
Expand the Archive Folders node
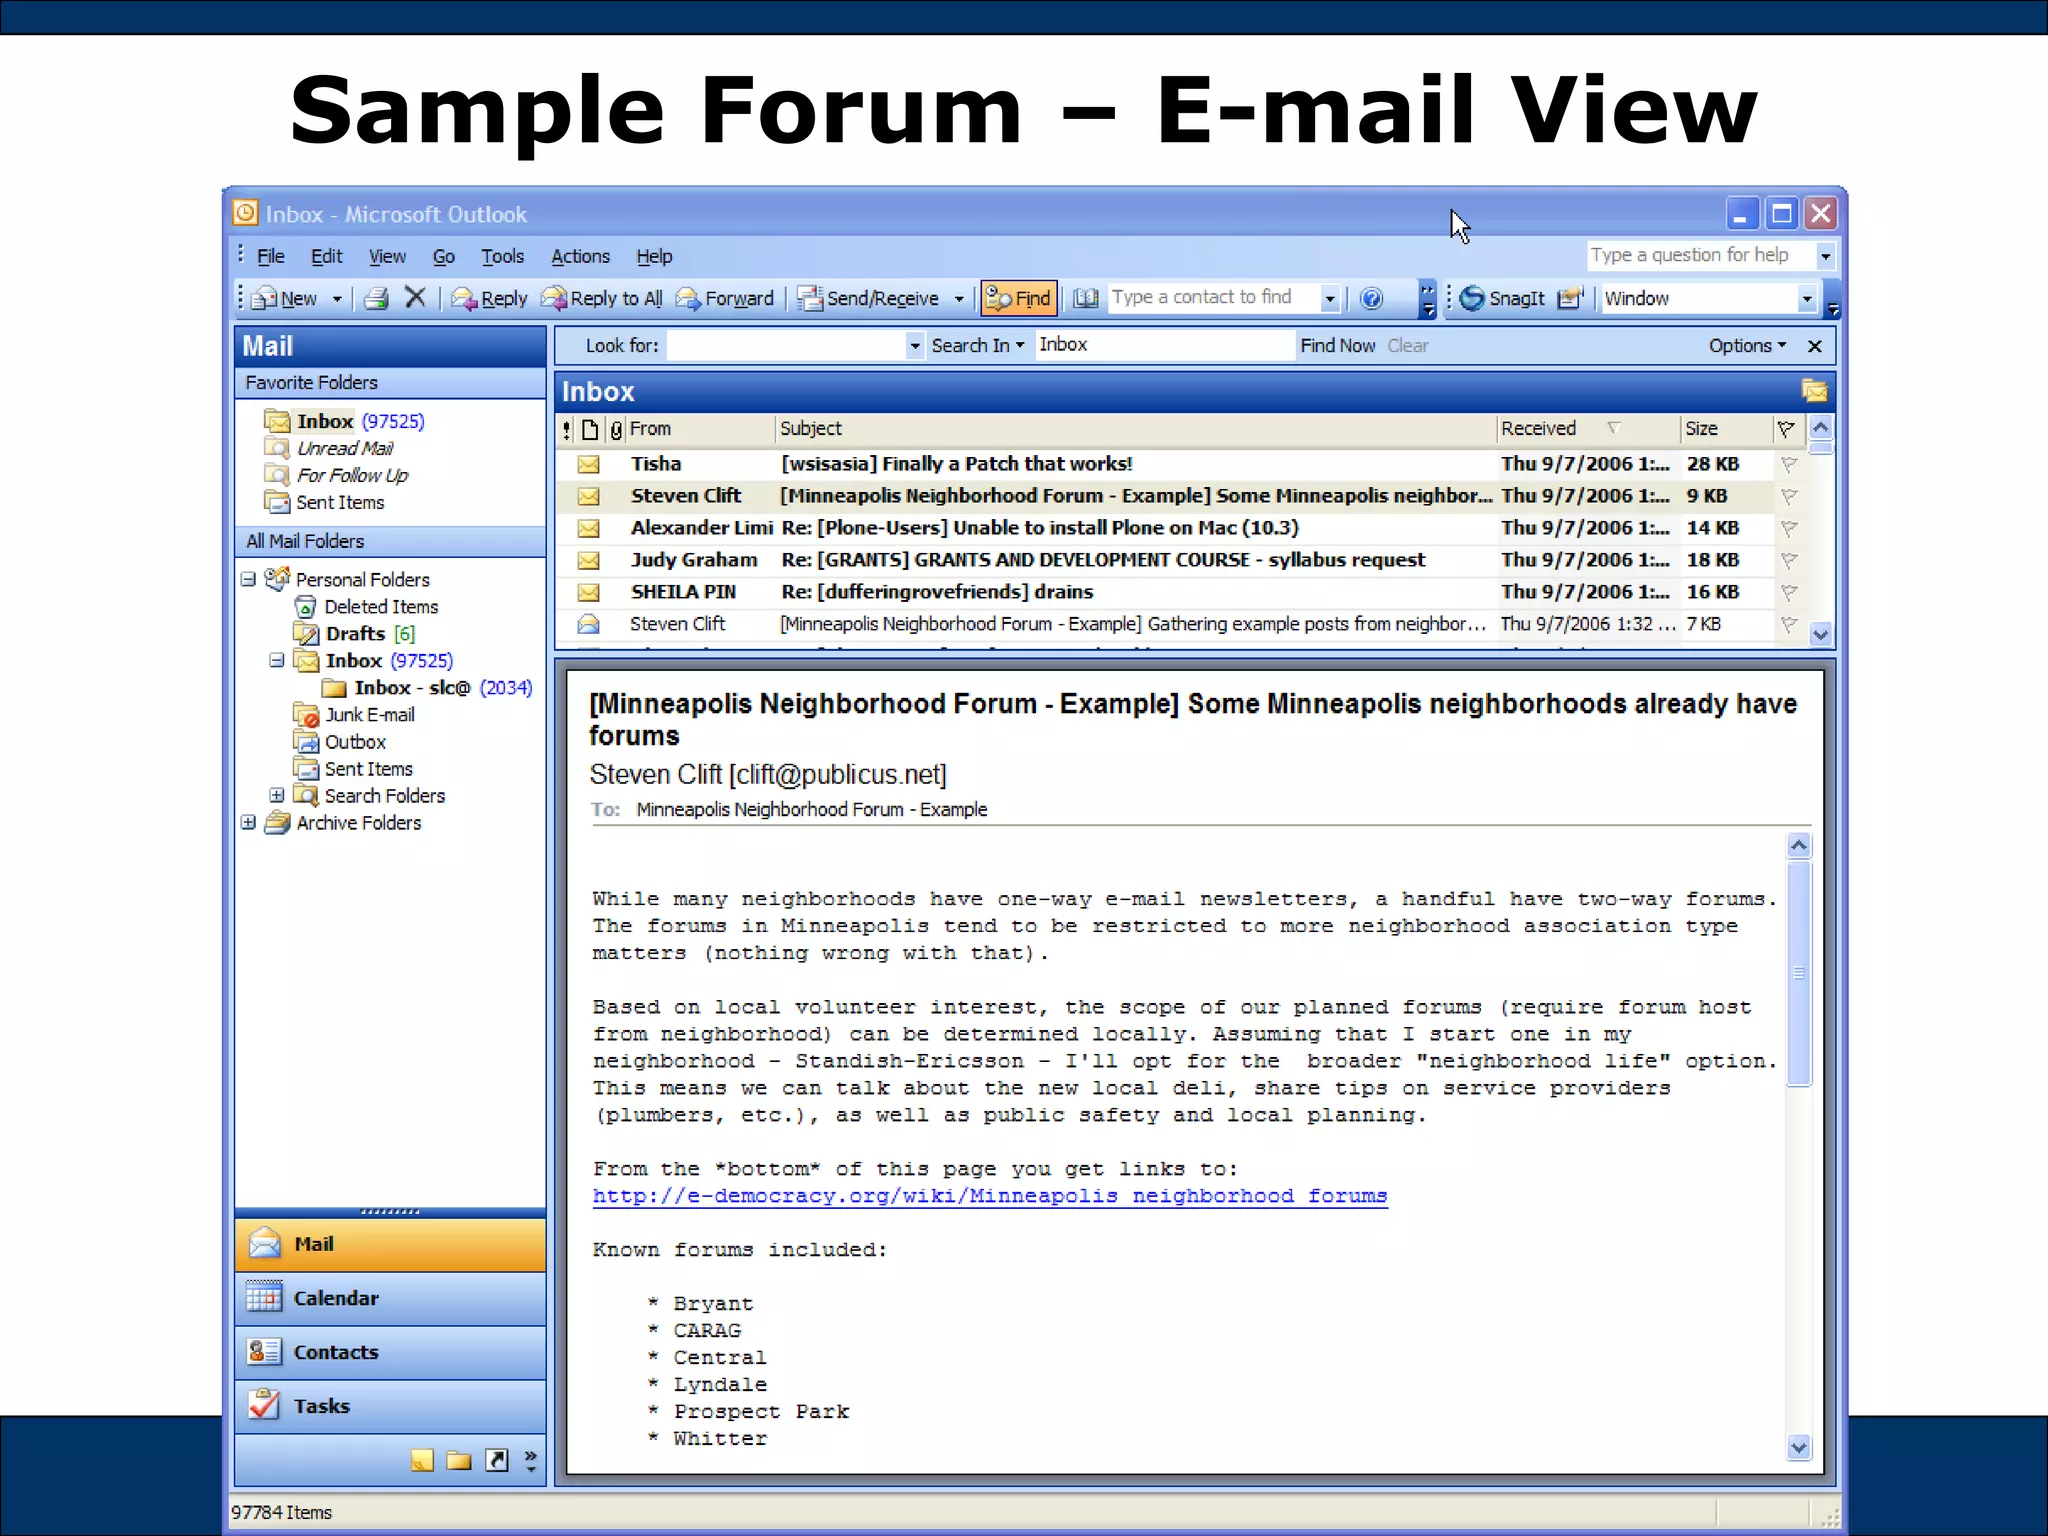pos(248,822)
